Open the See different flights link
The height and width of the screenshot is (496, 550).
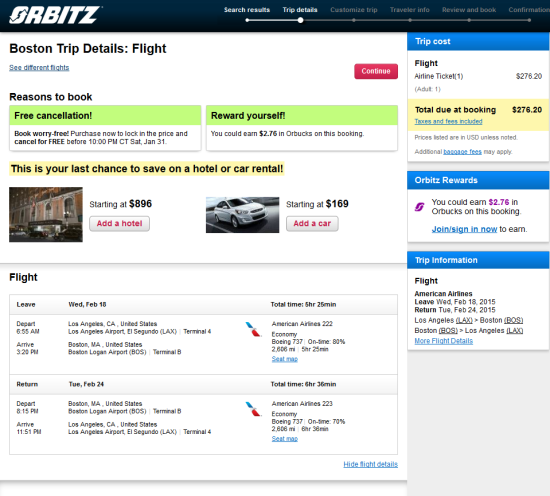click(39, 67)
